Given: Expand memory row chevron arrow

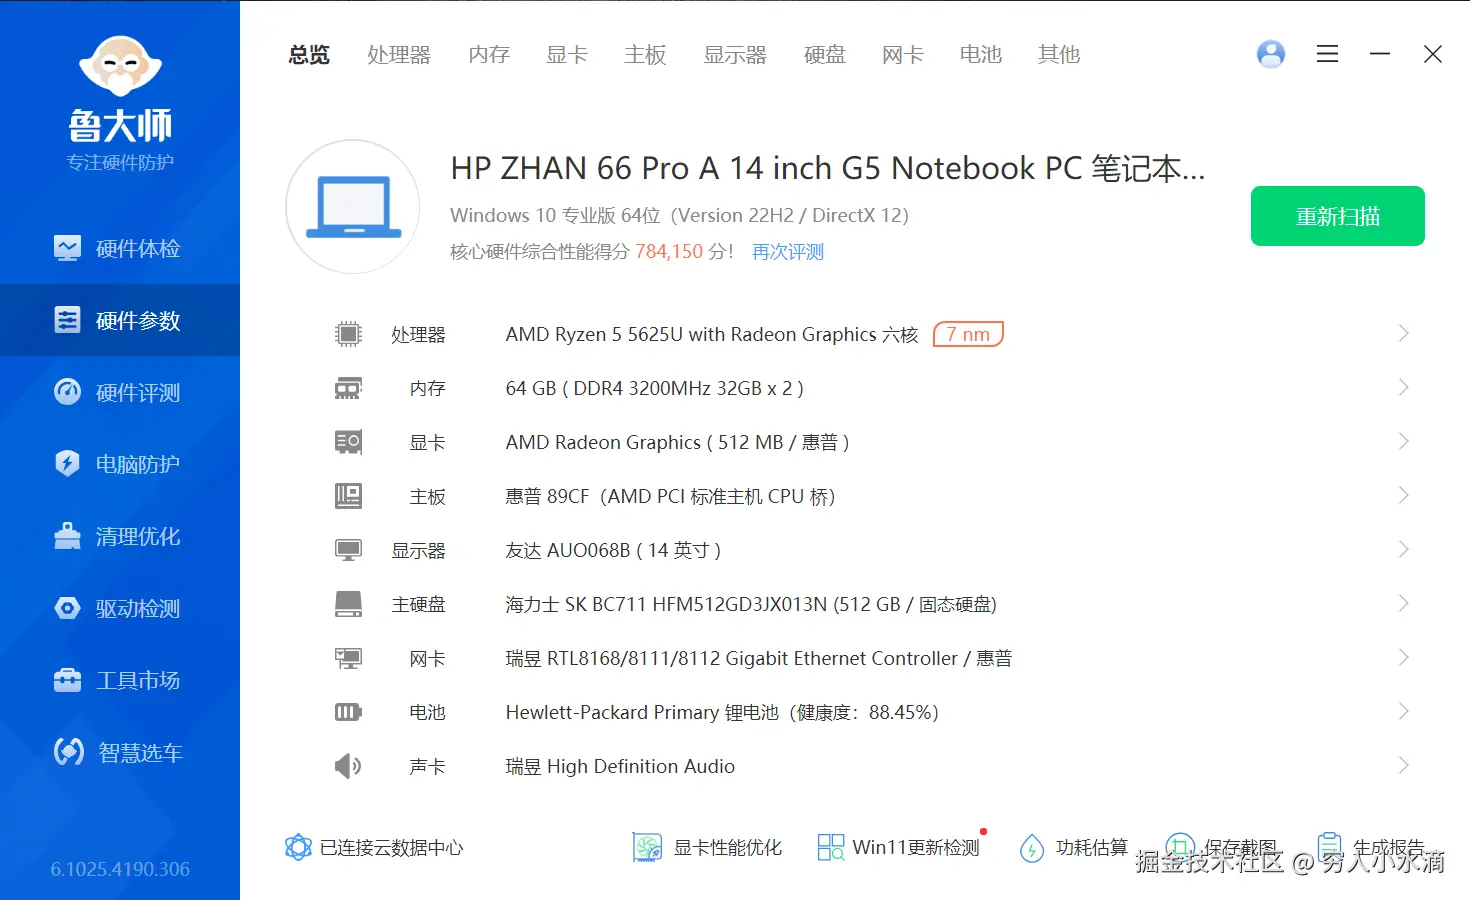Looking at the screenshot, I should (1404, 388).
